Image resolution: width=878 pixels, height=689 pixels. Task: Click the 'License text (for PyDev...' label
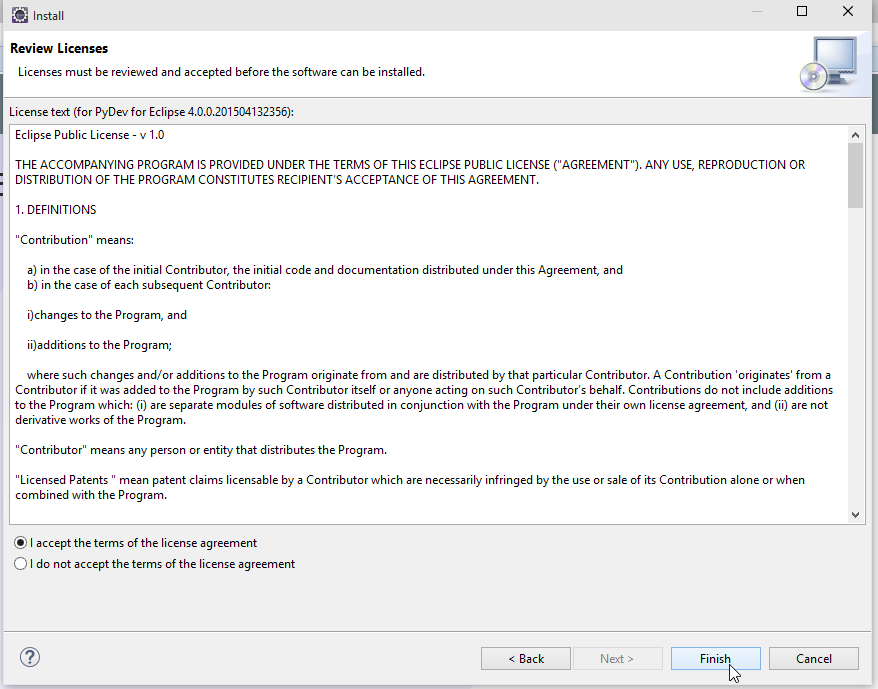[x=151, y=111]
